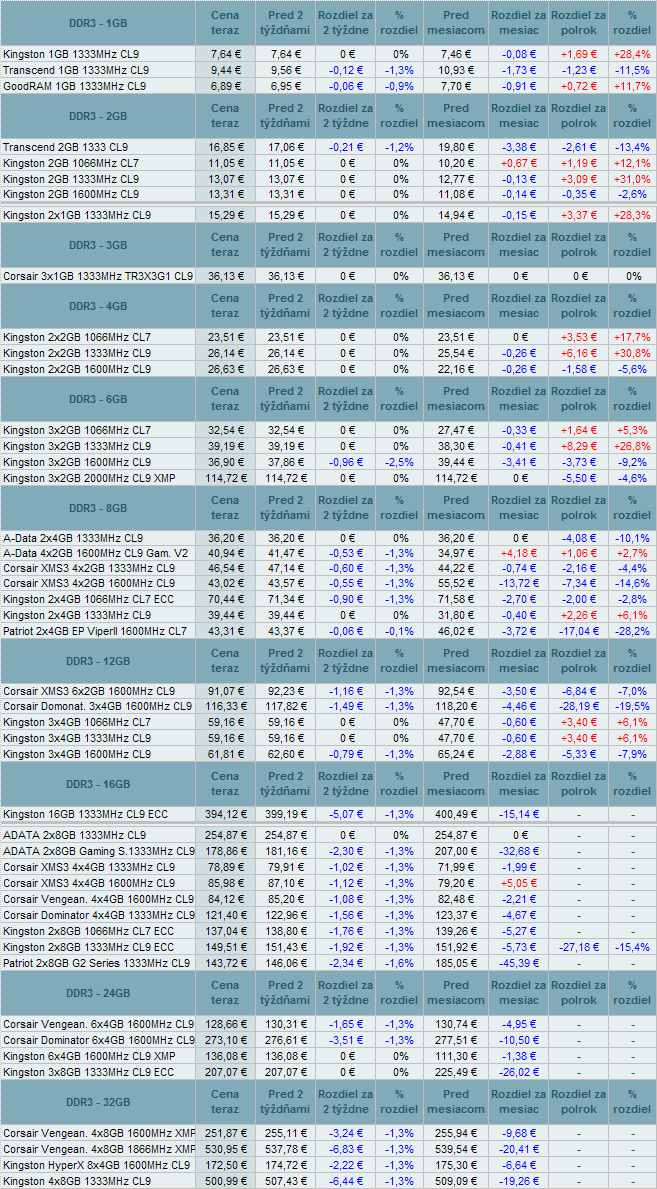Click the 185,05 € month-ago price cell
657x1189 pixels.
[x=455, y=963]
